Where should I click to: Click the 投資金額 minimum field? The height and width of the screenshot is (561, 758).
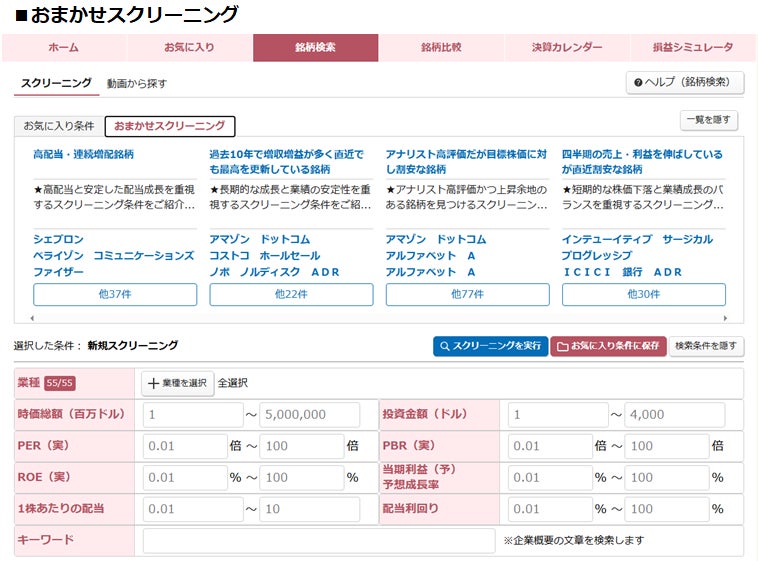click(x=558, y=415)
